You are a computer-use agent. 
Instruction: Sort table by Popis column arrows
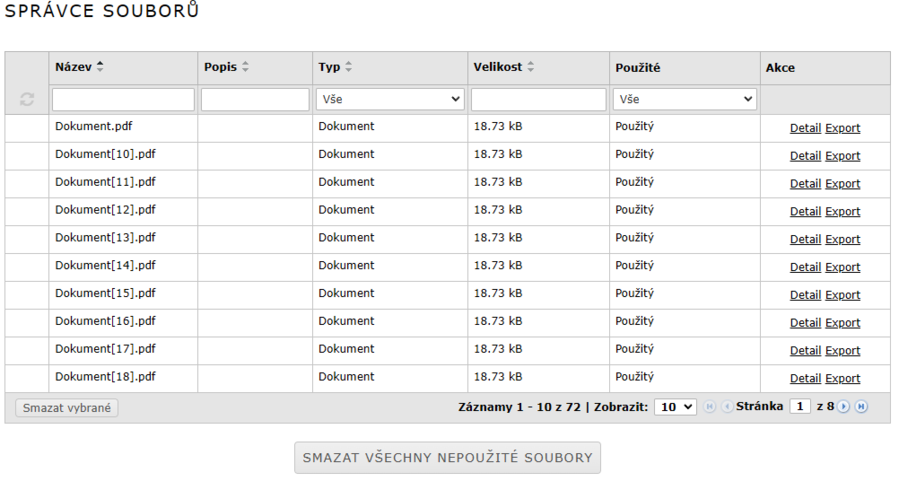point(245,67)
